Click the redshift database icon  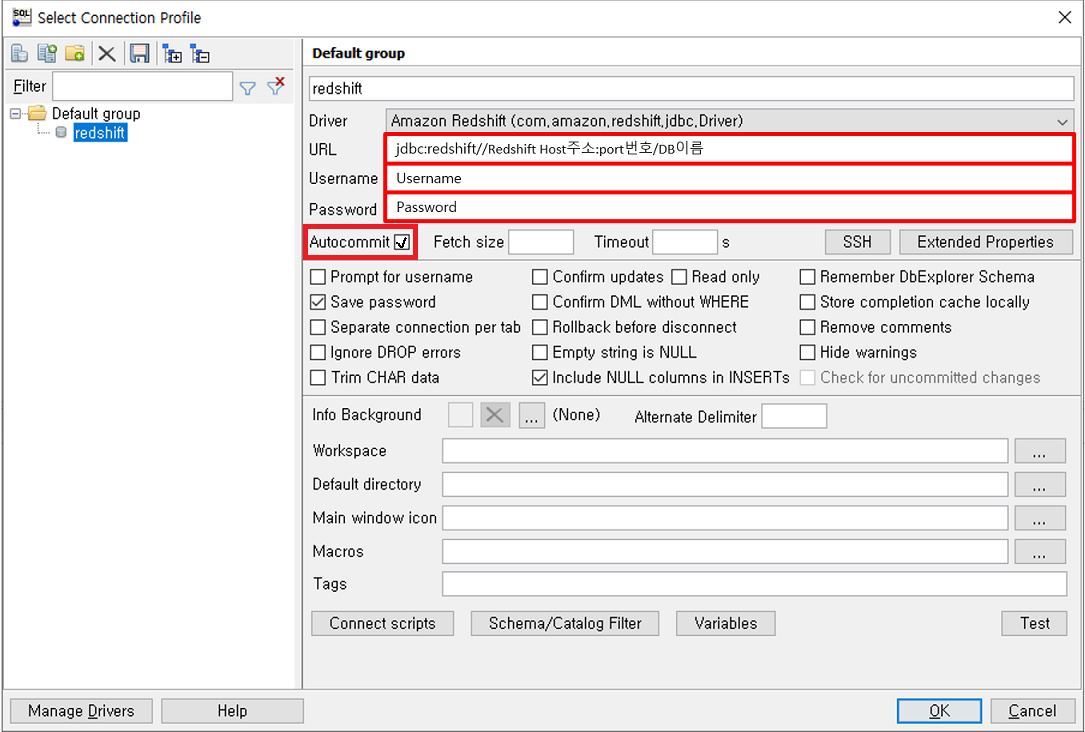point(61,132)
